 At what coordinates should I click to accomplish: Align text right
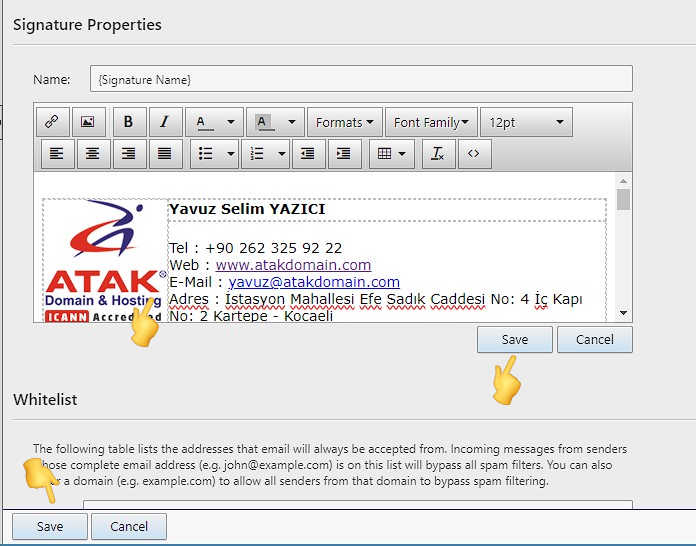129,154
